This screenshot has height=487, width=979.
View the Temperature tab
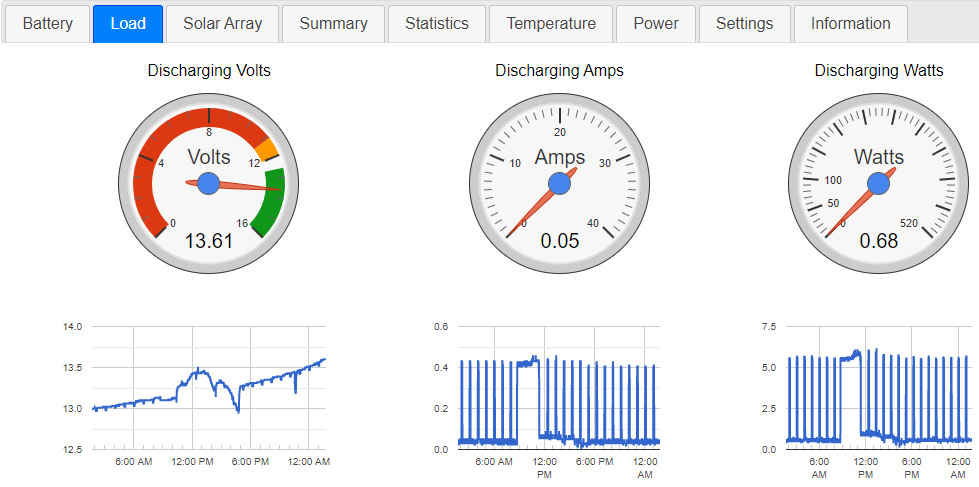550,23
